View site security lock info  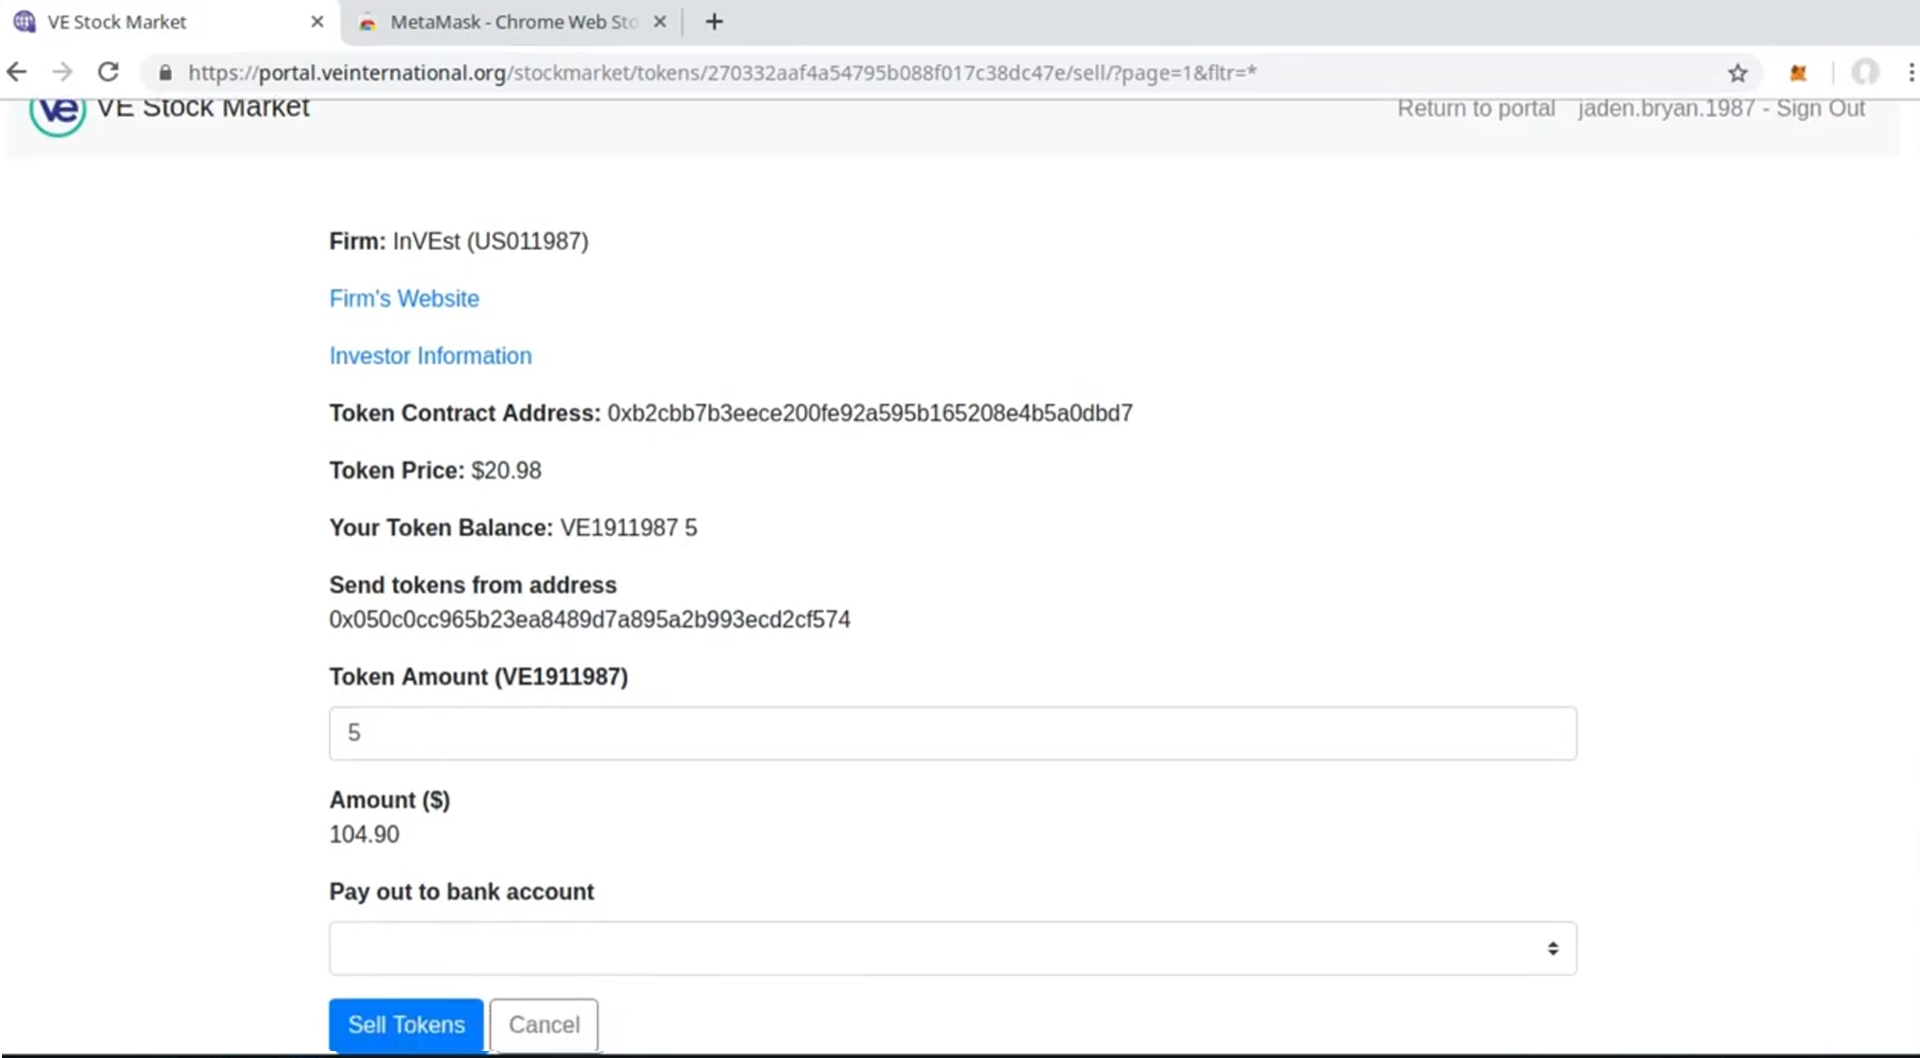(x=166, y=73)
